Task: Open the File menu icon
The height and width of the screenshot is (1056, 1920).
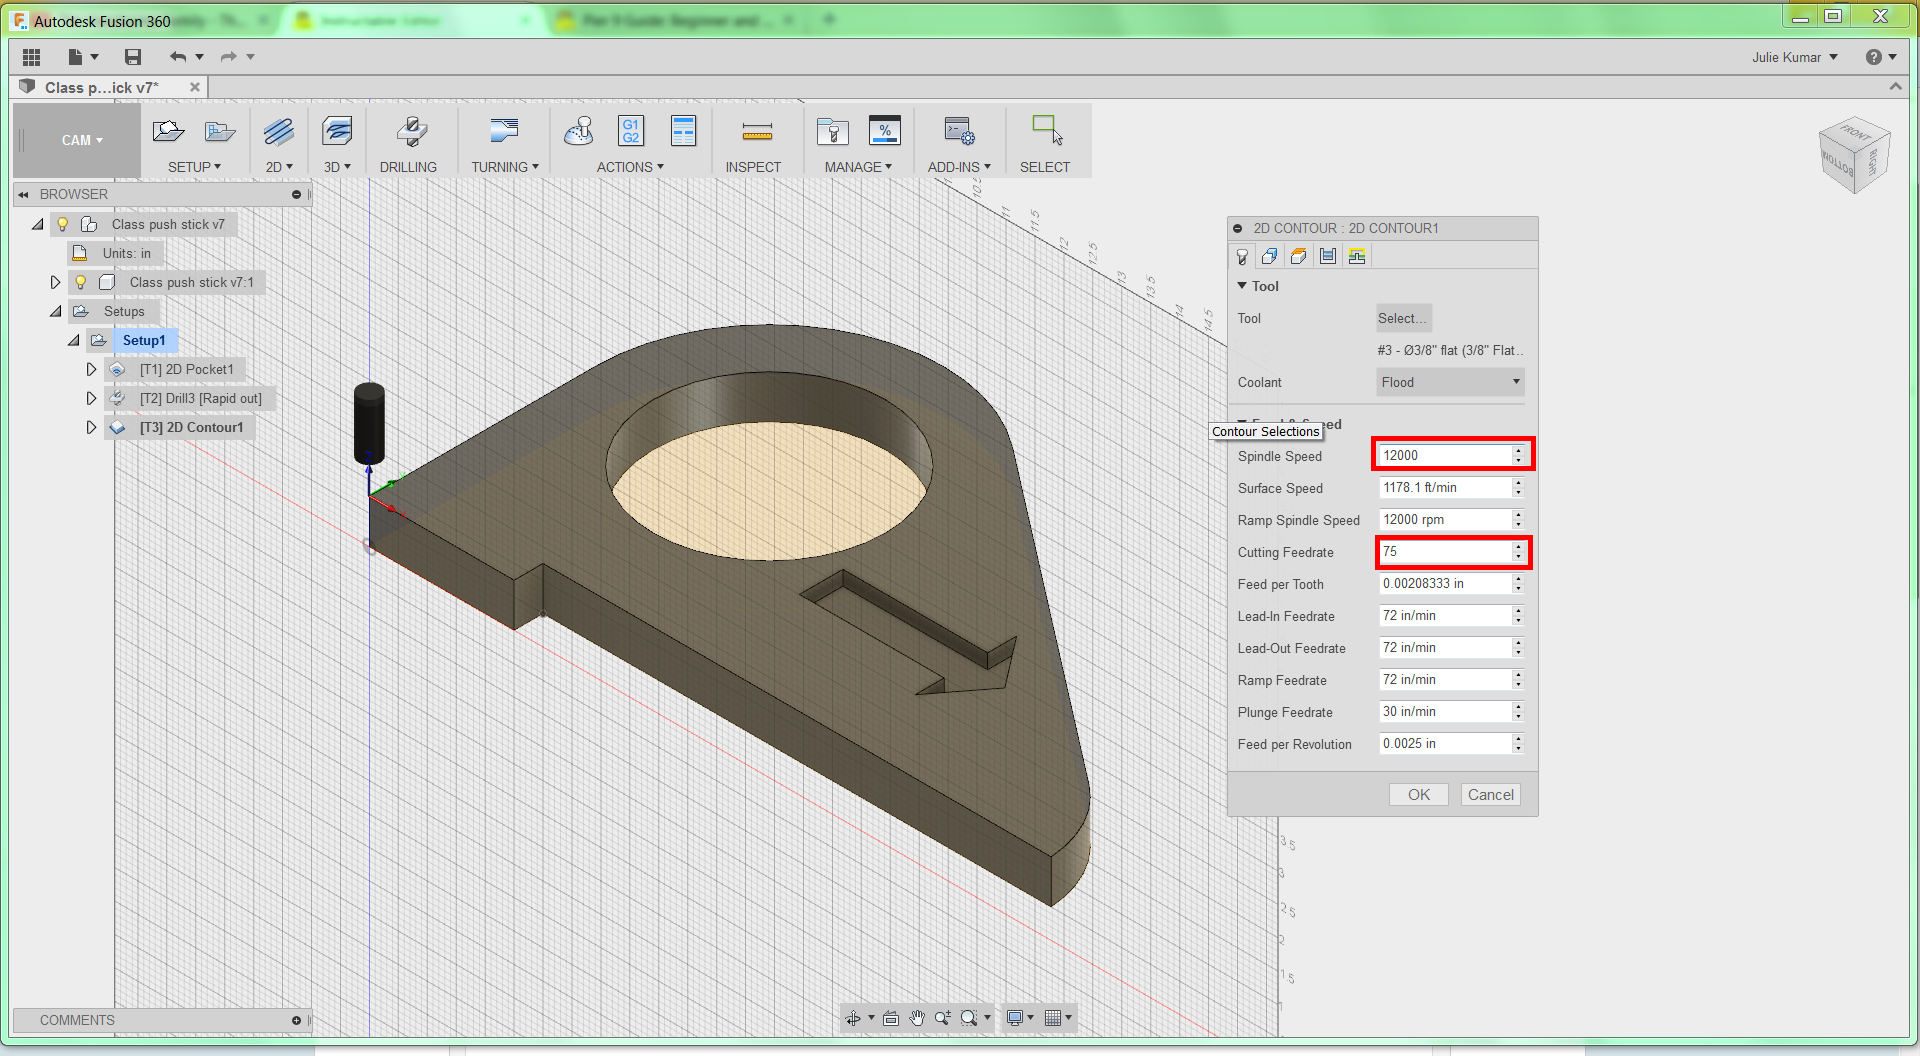Action: (x=75, y=57)
